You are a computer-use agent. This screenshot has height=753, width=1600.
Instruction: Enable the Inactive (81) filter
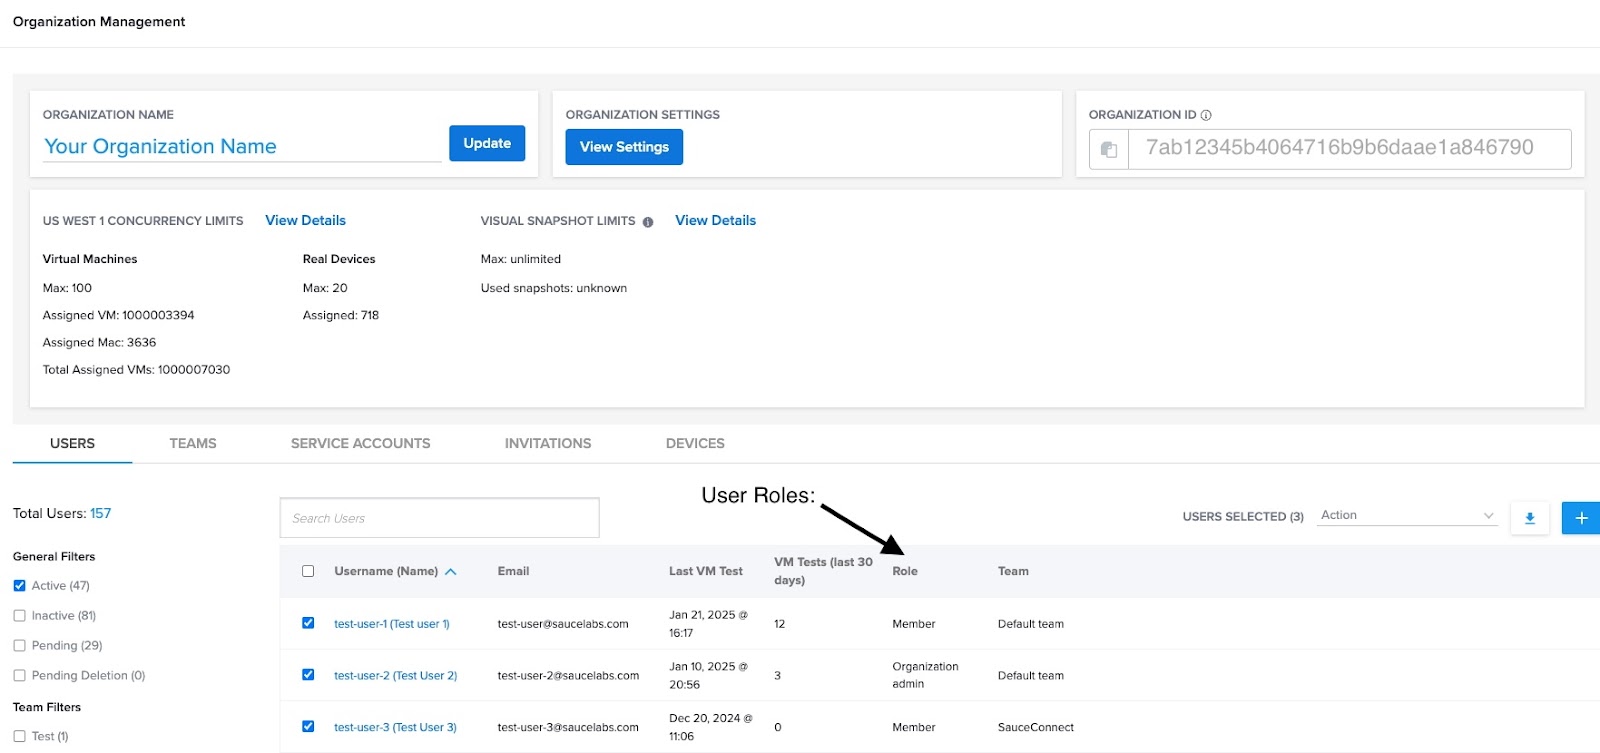tap(19, 616)
